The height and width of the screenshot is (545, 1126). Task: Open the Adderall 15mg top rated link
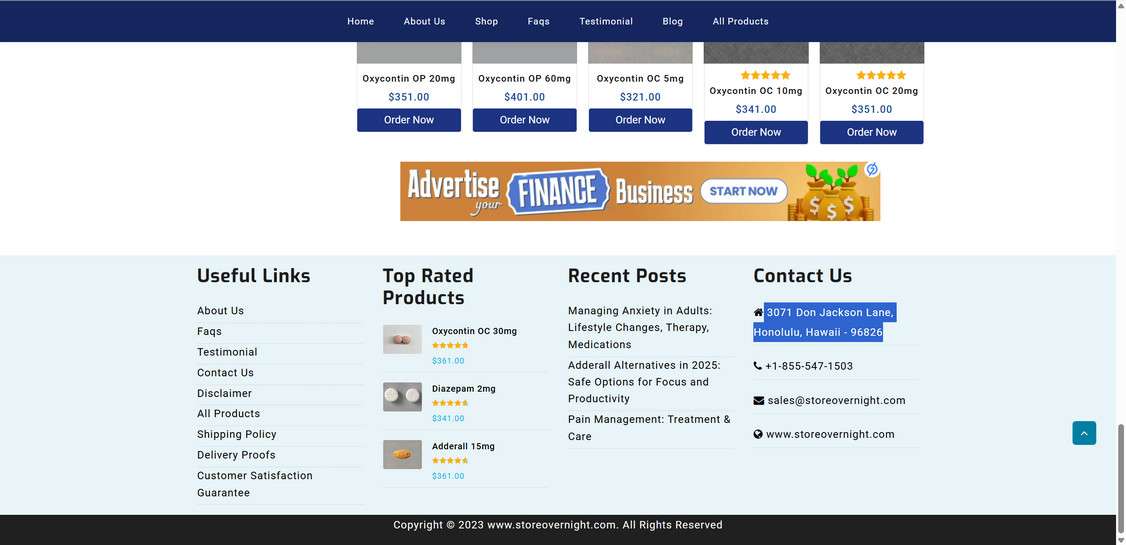coord(463,447)
